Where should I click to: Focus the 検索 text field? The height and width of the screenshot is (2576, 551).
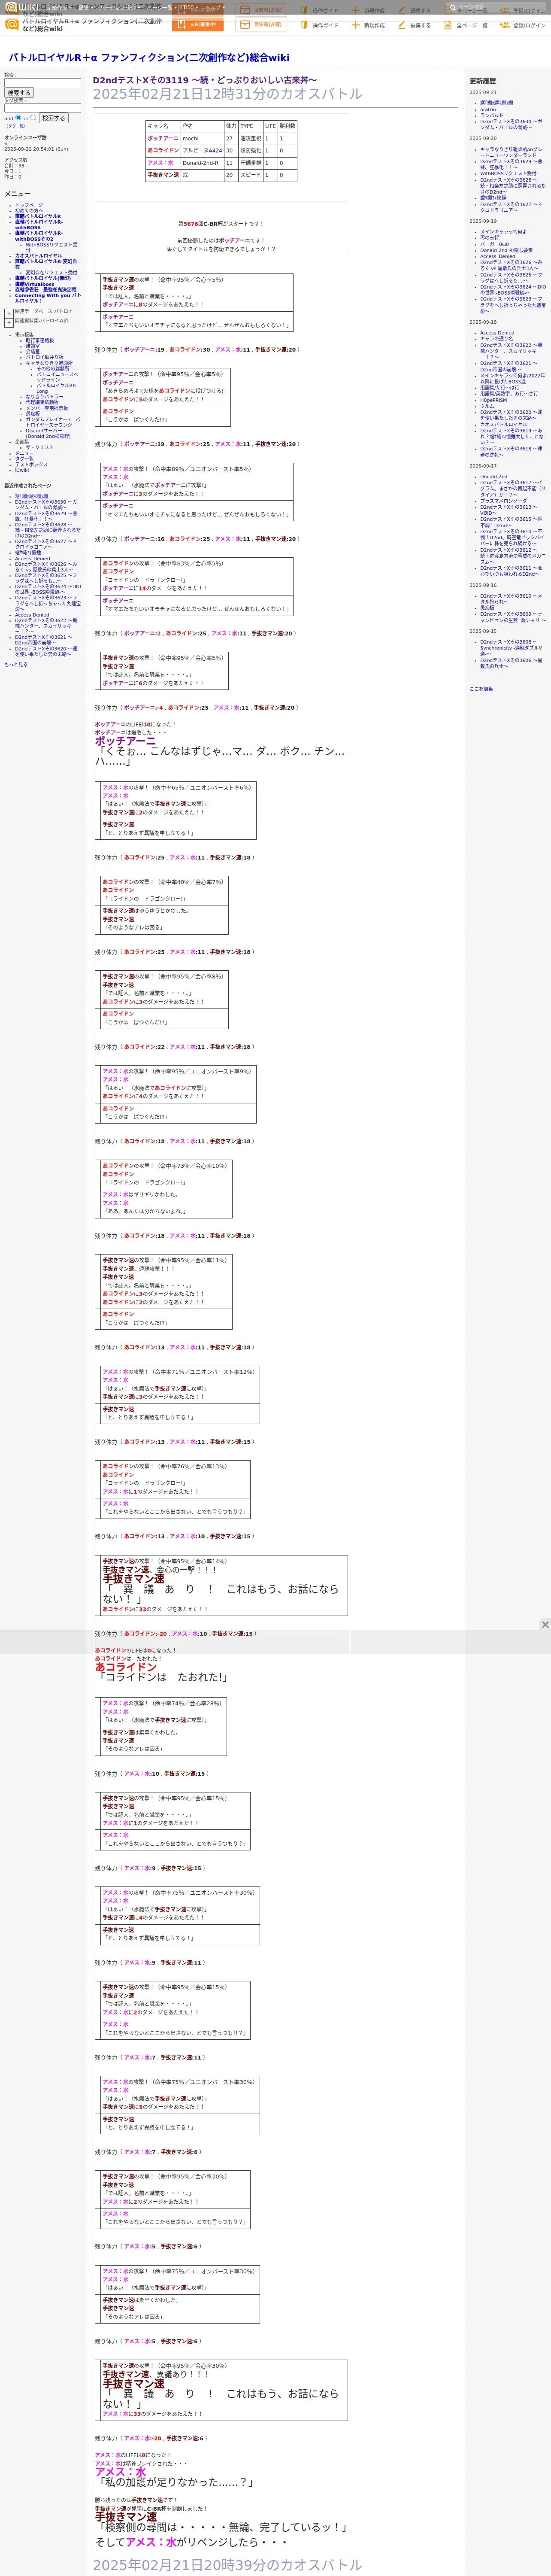pyautogui.click(x=43, y=83)
